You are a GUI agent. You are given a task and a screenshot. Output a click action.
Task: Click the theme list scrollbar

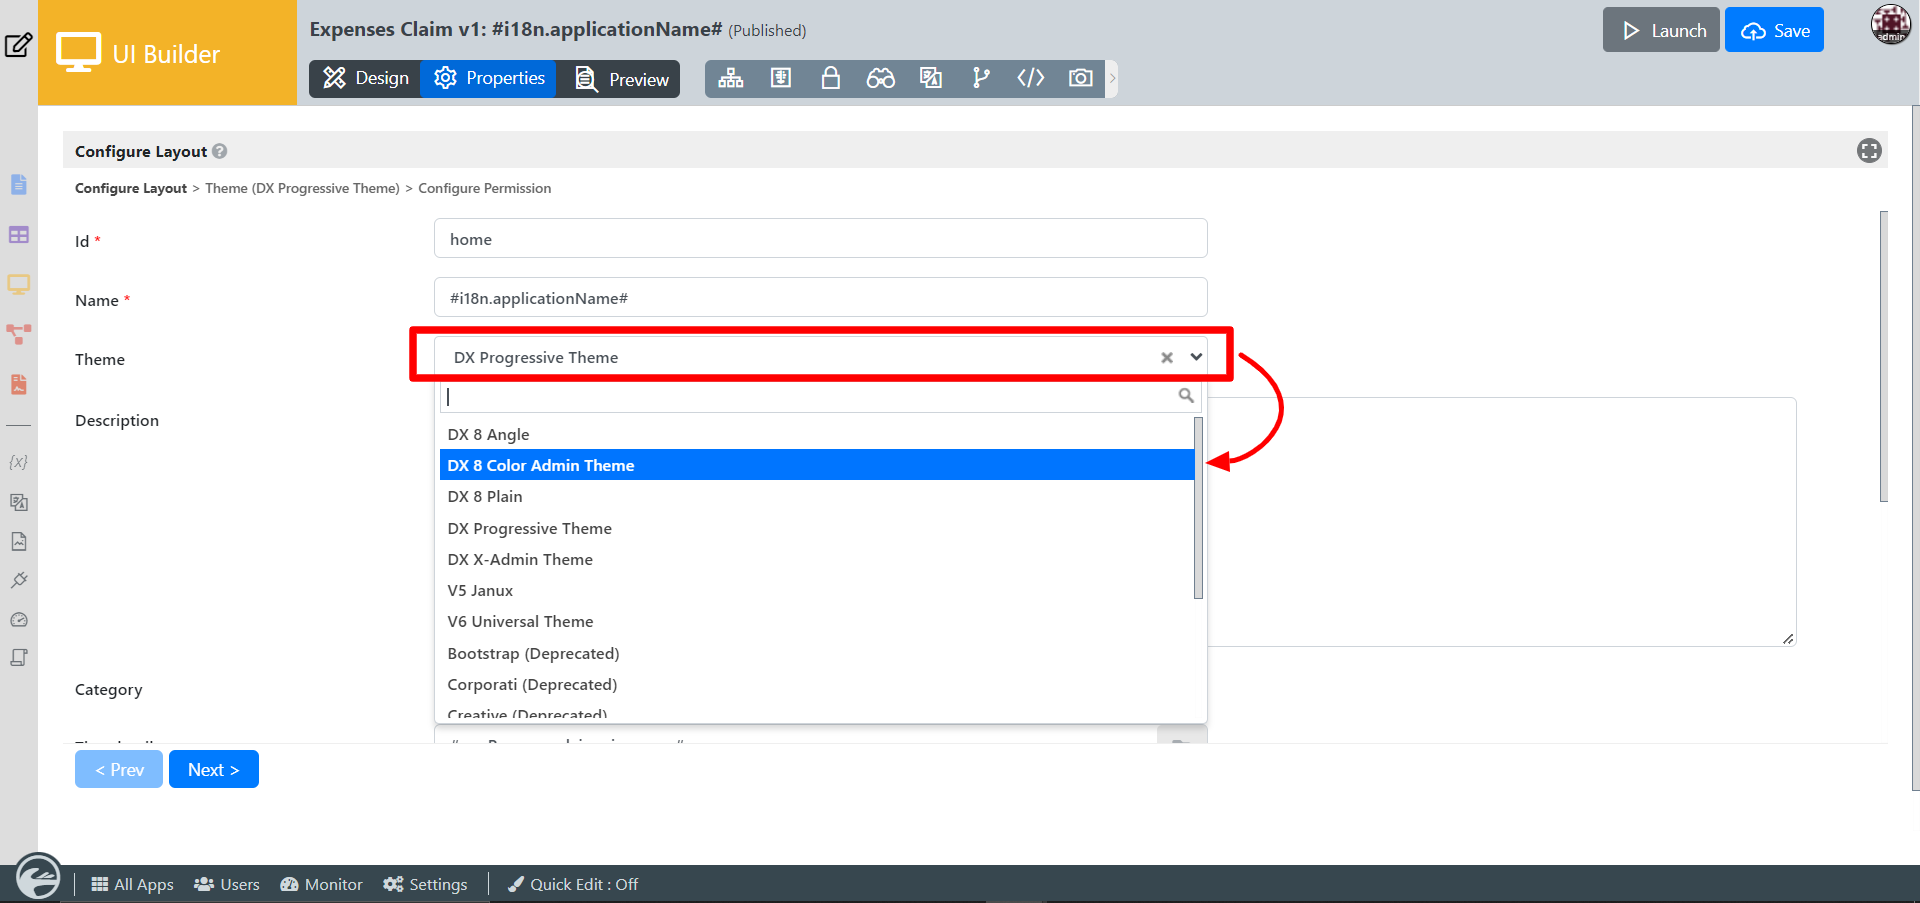tap(1198, 508)
